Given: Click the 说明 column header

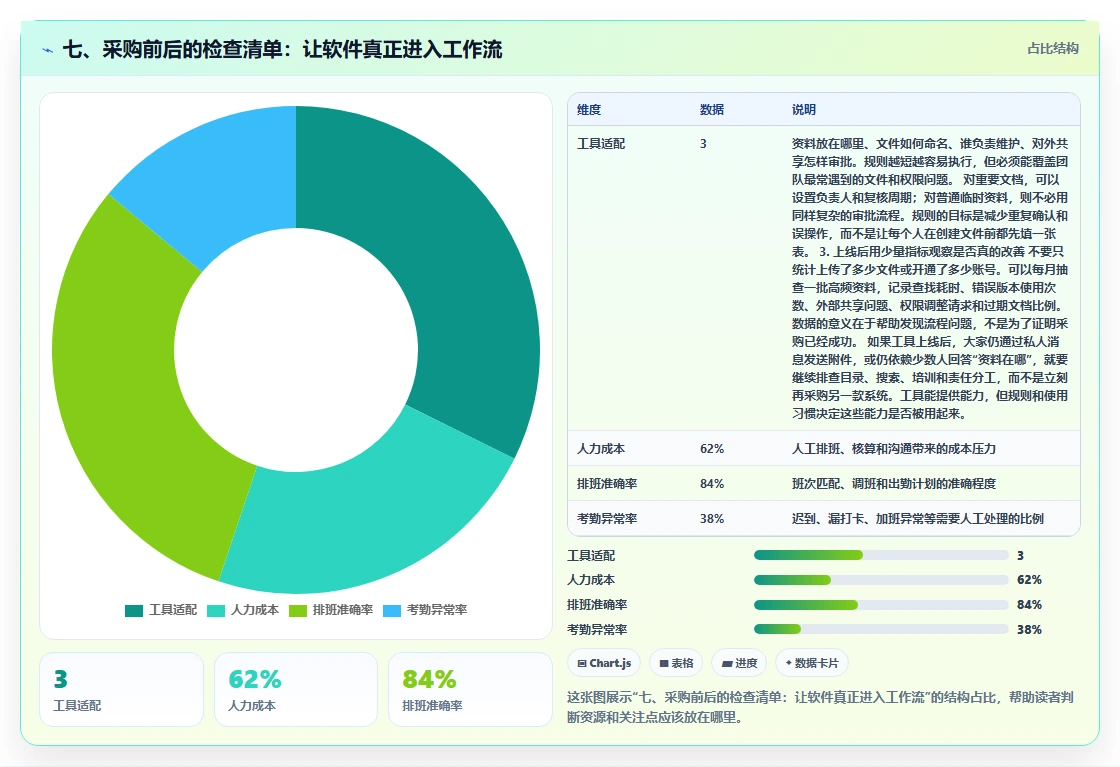Looking at the screenshot, I should [x=804, y=110].
